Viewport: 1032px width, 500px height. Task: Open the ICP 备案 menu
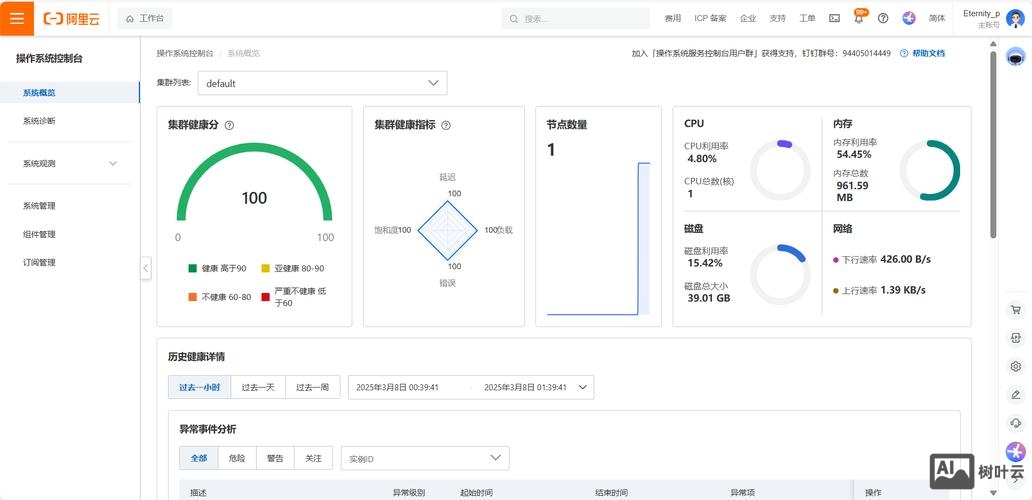[710, 18]
